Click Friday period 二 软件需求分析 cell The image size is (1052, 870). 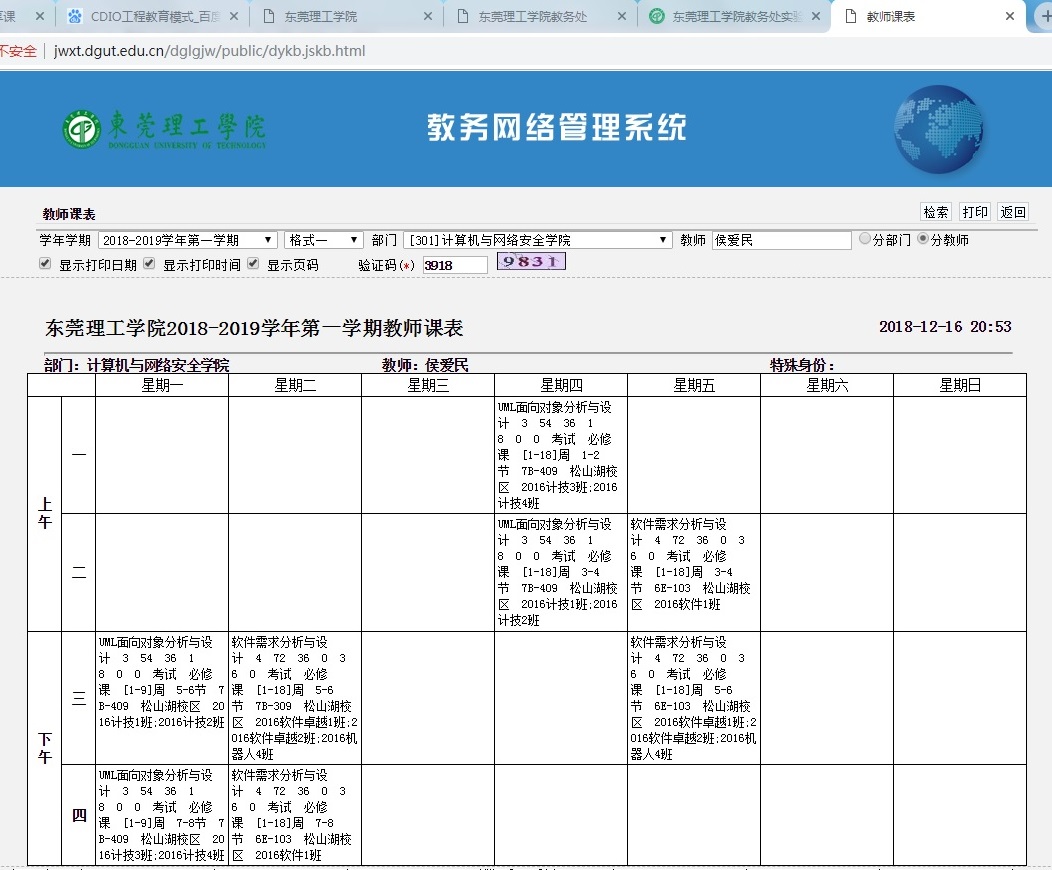point(694,572)
